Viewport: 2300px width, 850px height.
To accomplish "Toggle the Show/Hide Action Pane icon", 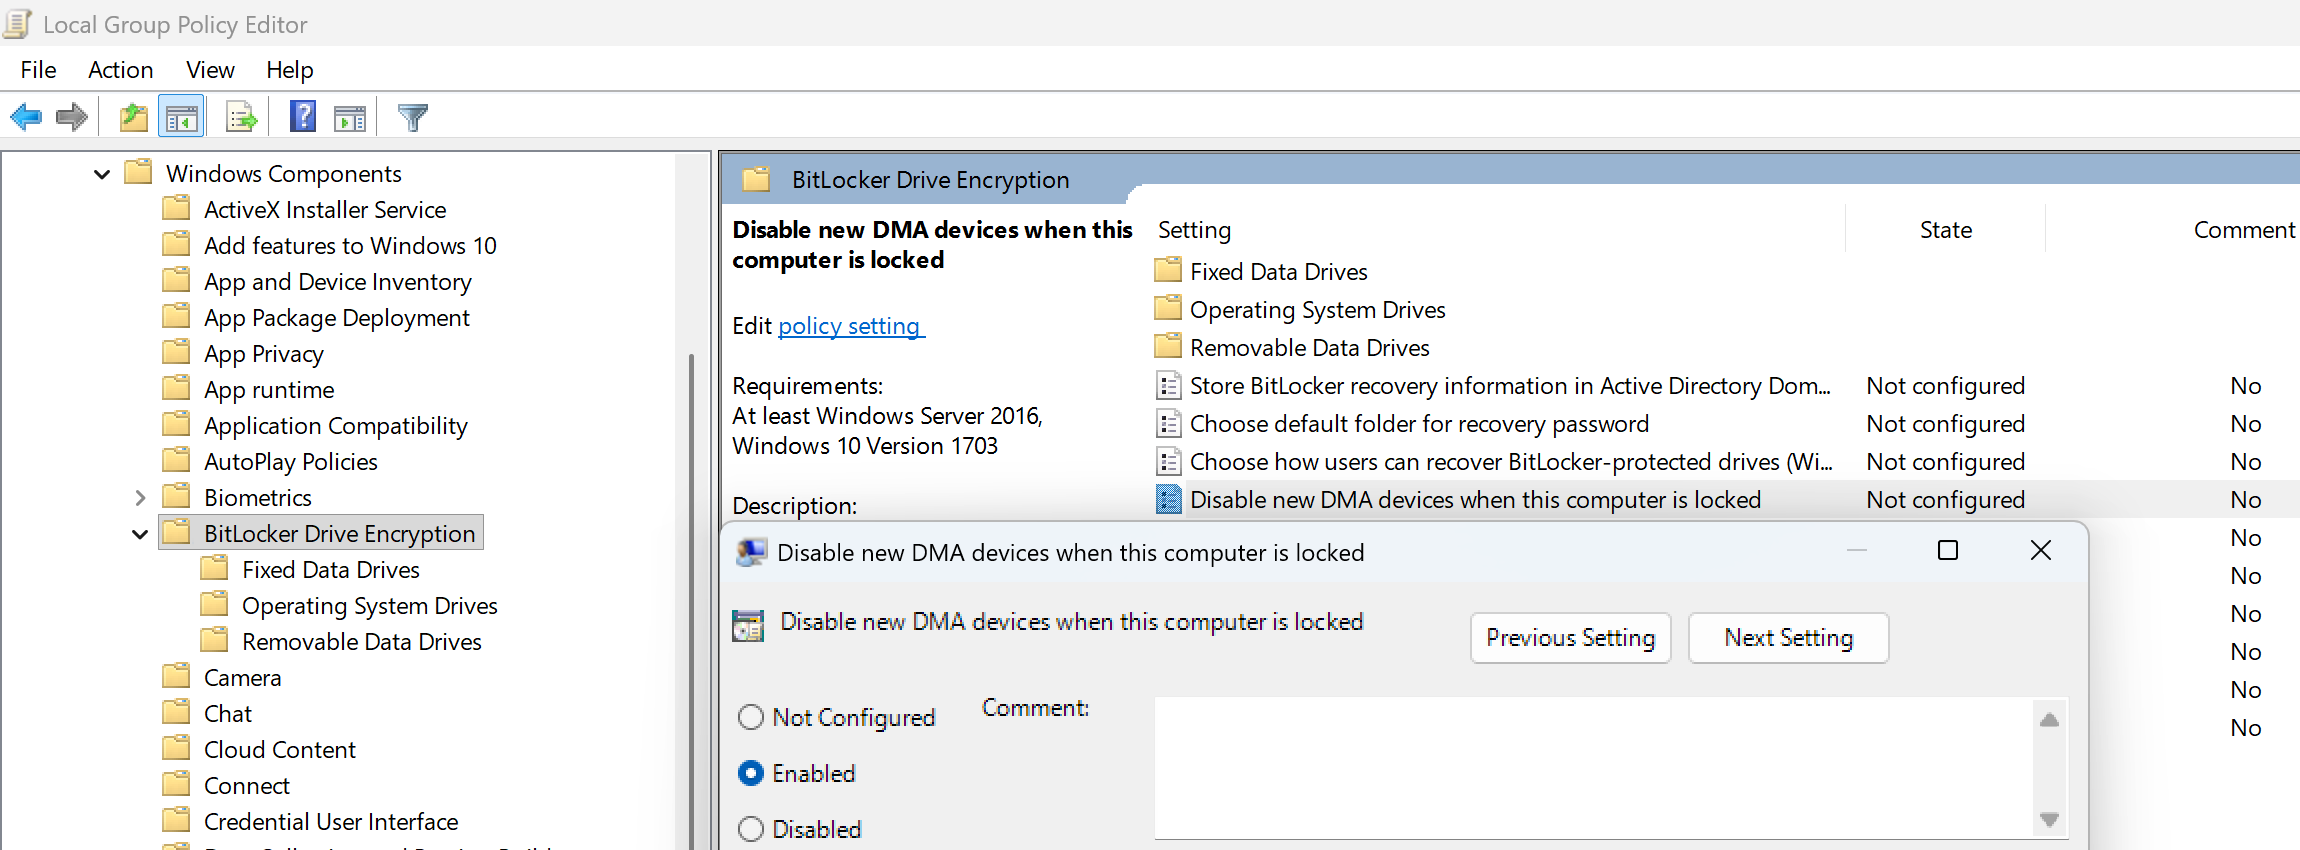I will (x=350, y=118).
